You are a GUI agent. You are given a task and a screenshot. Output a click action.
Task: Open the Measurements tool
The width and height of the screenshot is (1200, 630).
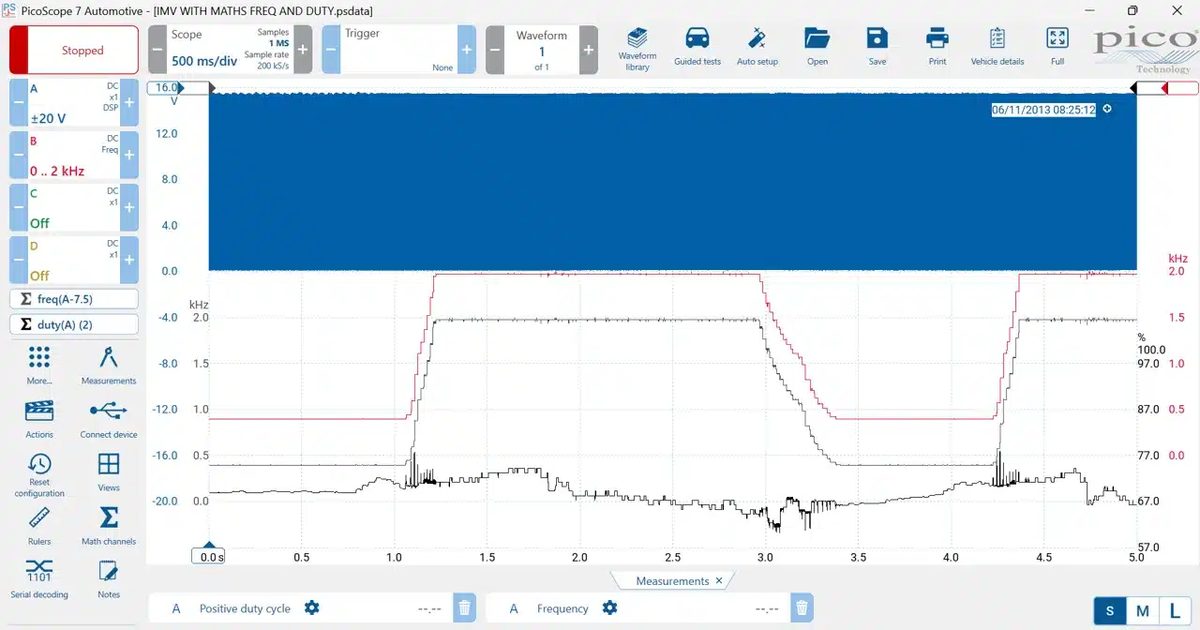coord(109,365)
